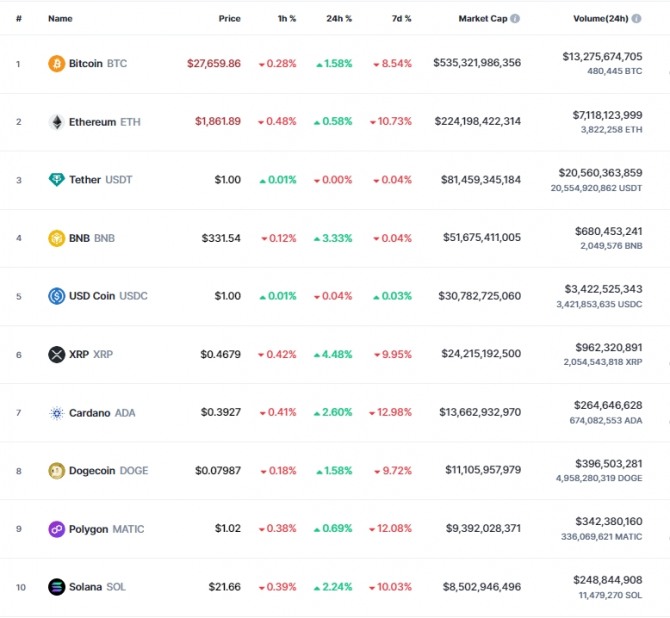Click the USD Coin logo icon

pos(56,296)
